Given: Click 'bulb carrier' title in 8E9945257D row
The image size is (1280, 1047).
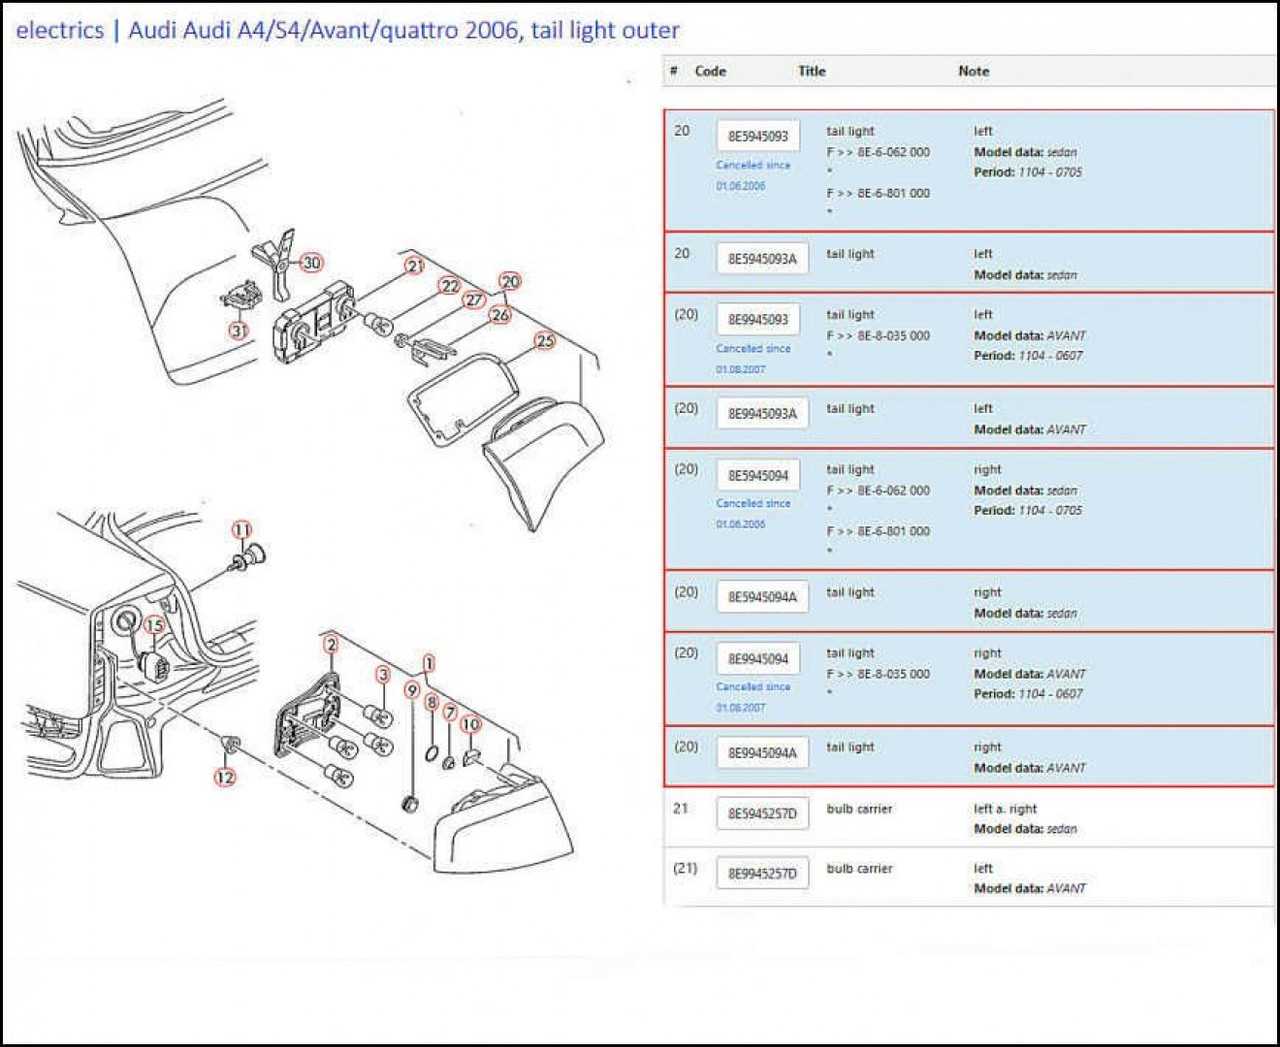Looking at the screenshot, I should point(859,869).
